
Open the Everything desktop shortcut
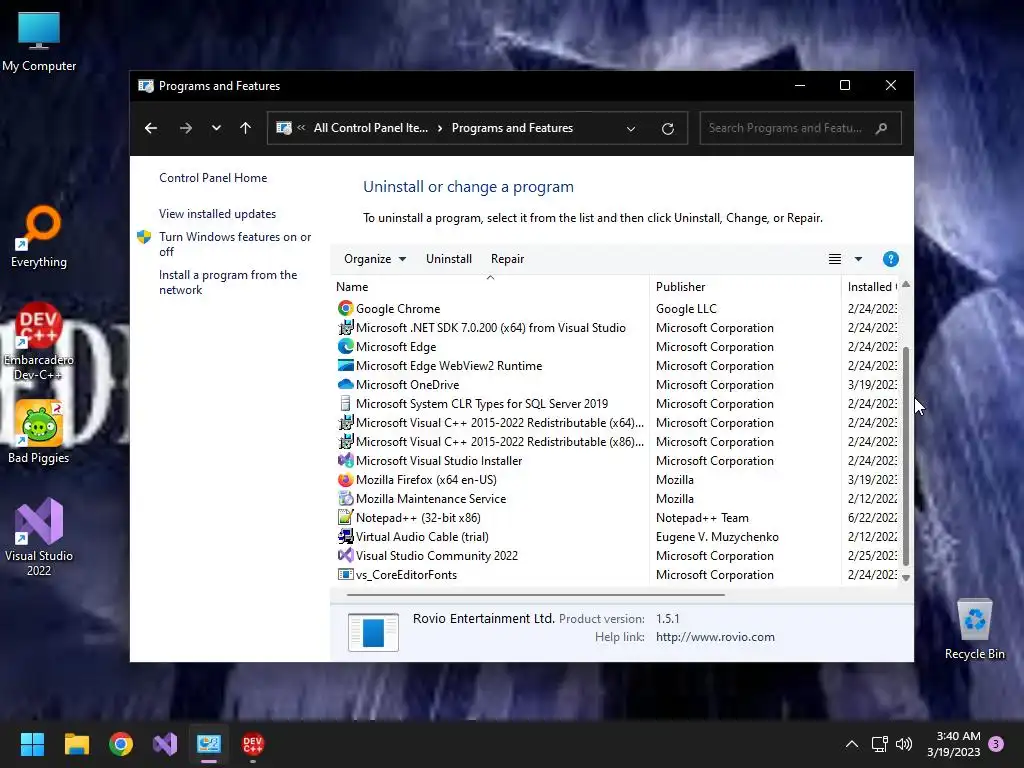tap(39, 237)
